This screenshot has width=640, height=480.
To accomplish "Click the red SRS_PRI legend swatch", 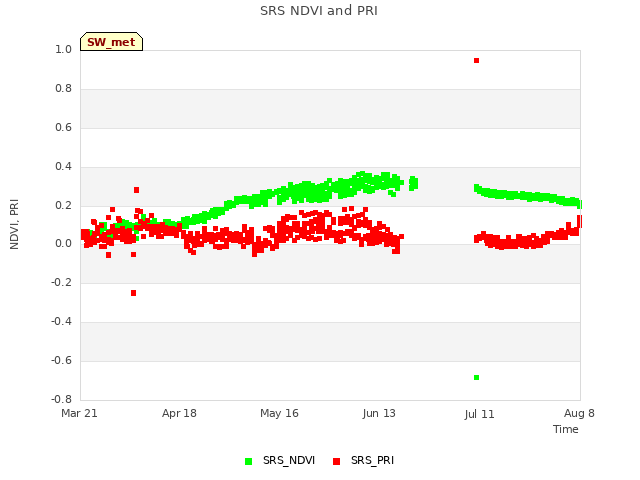I will pos(336,462).
